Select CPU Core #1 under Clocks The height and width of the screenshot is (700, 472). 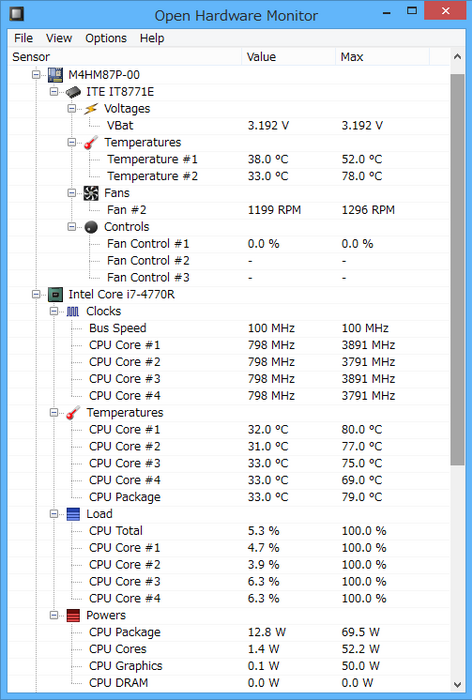pyautogui.click(x=229, y=345)
